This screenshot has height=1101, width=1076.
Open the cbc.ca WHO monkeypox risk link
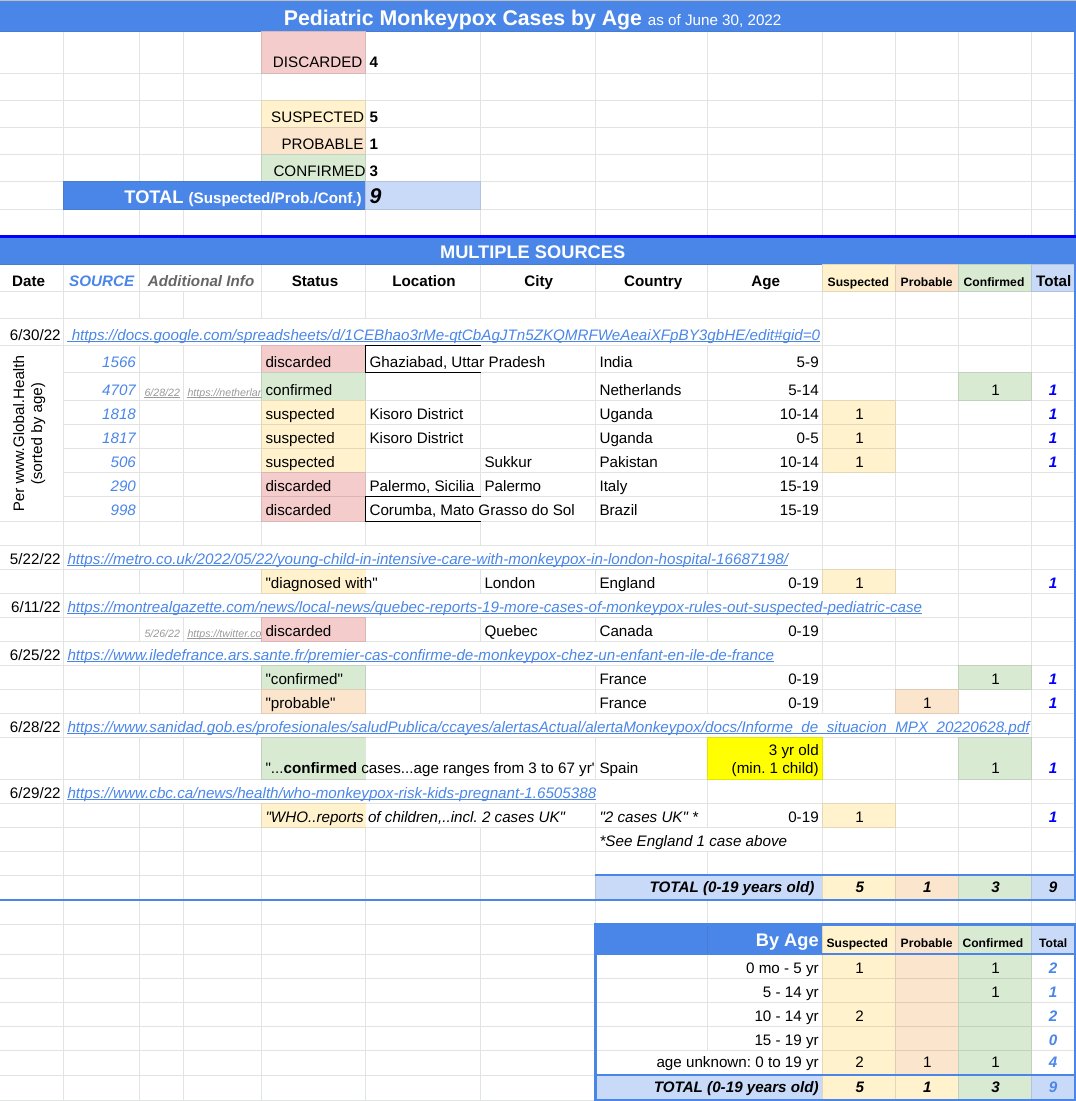tap(332, 793)
